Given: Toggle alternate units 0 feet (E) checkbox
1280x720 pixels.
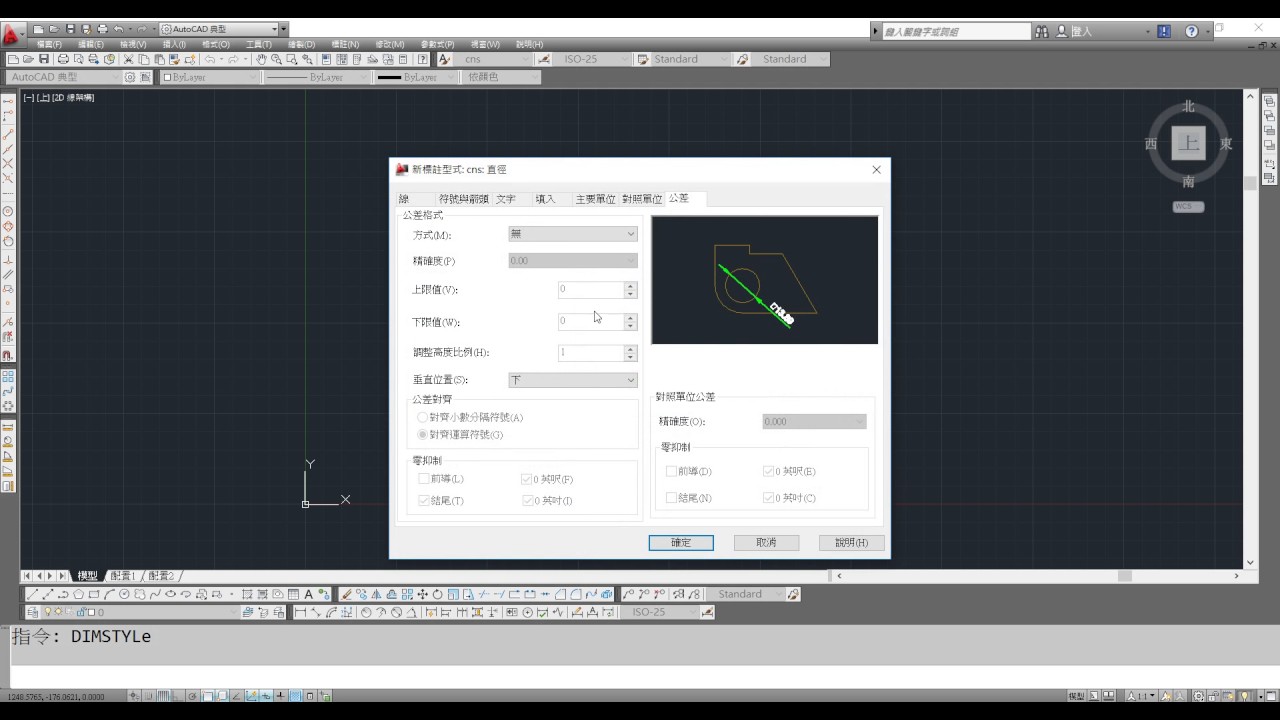Looking at the screenshot, I should point(769,471).
